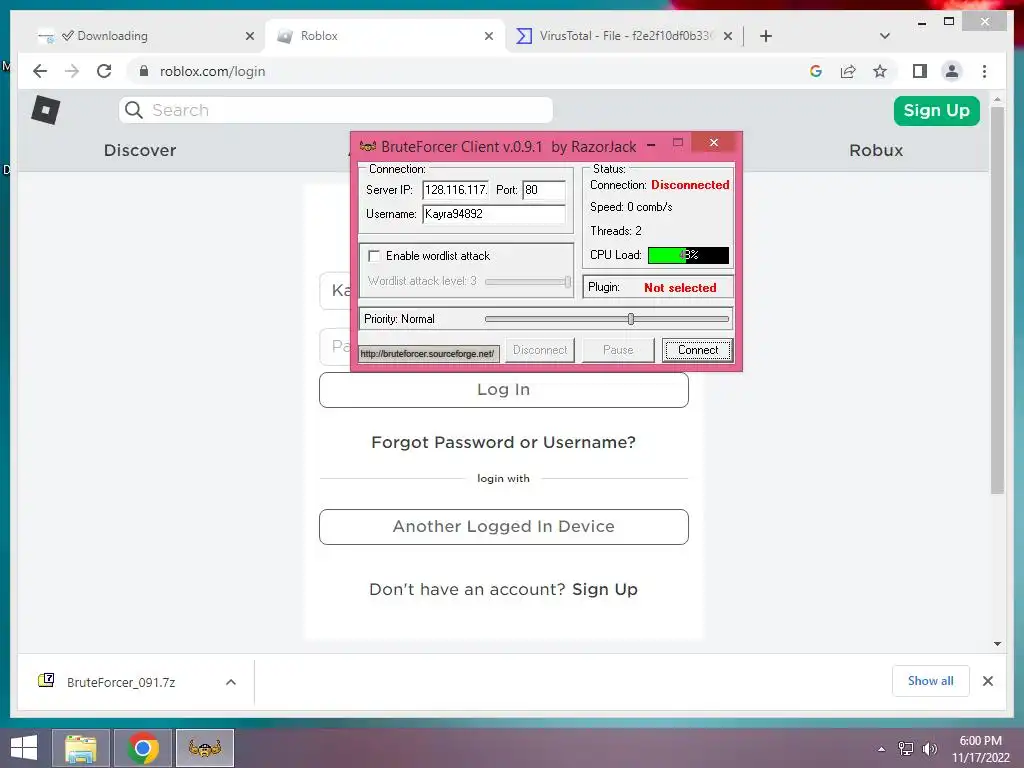Toggle Enable wordlist attack checkbox
The height and width of the screenshot is (768, 1024).
tap(374, 256)
